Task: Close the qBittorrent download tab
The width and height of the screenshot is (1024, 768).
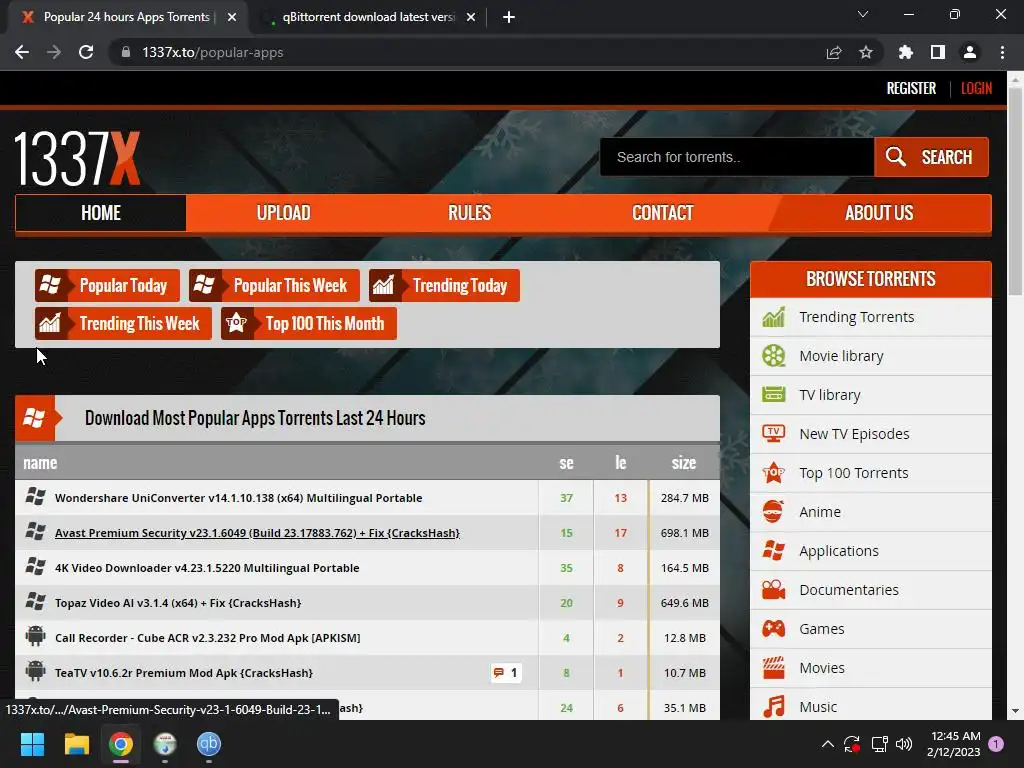Action: (x=471, y=18)
